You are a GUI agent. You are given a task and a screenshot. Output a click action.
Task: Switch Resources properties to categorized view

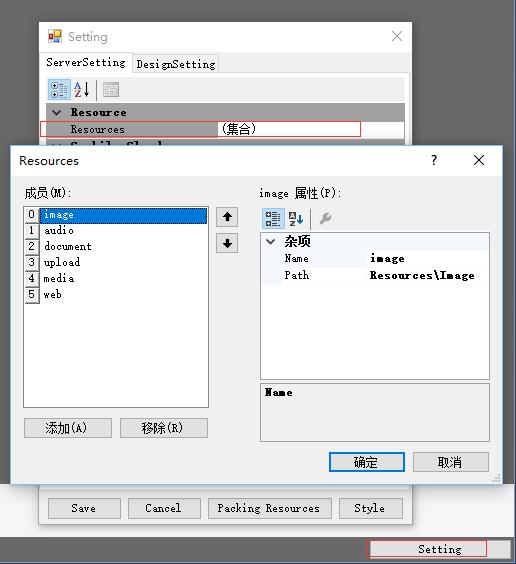click(273, 218)
